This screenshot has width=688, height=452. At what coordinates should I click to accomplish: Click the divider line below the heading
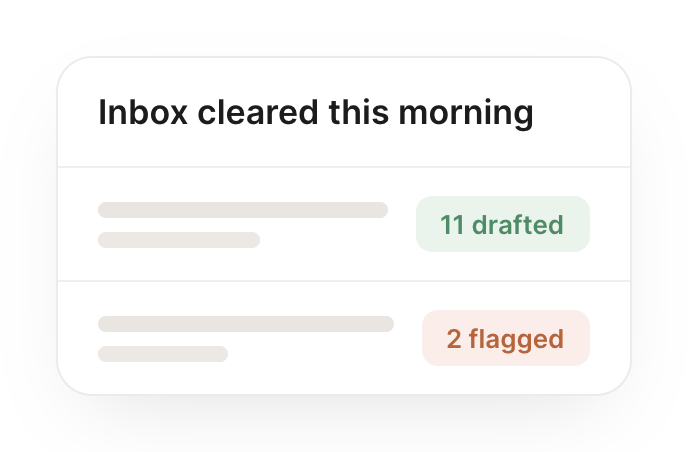[344, 167]
